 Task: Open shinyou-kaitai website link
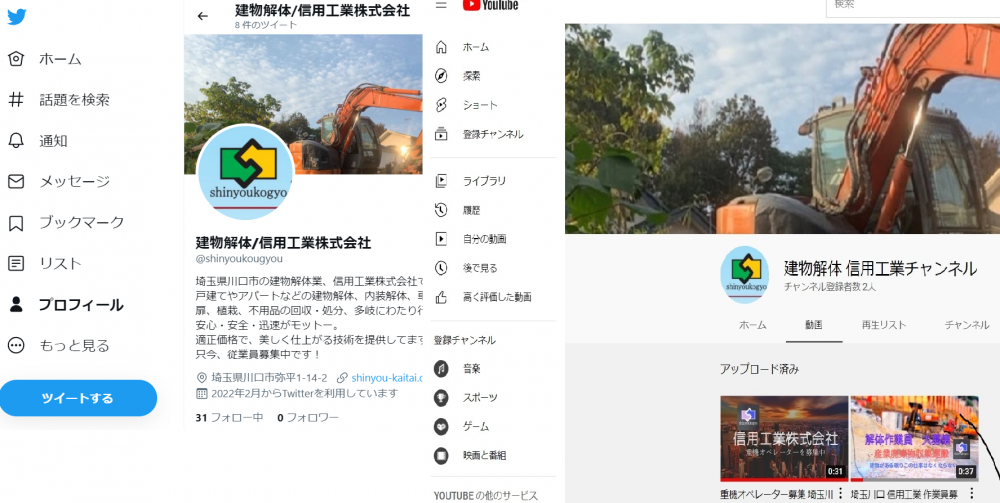(x=386, y=377)
